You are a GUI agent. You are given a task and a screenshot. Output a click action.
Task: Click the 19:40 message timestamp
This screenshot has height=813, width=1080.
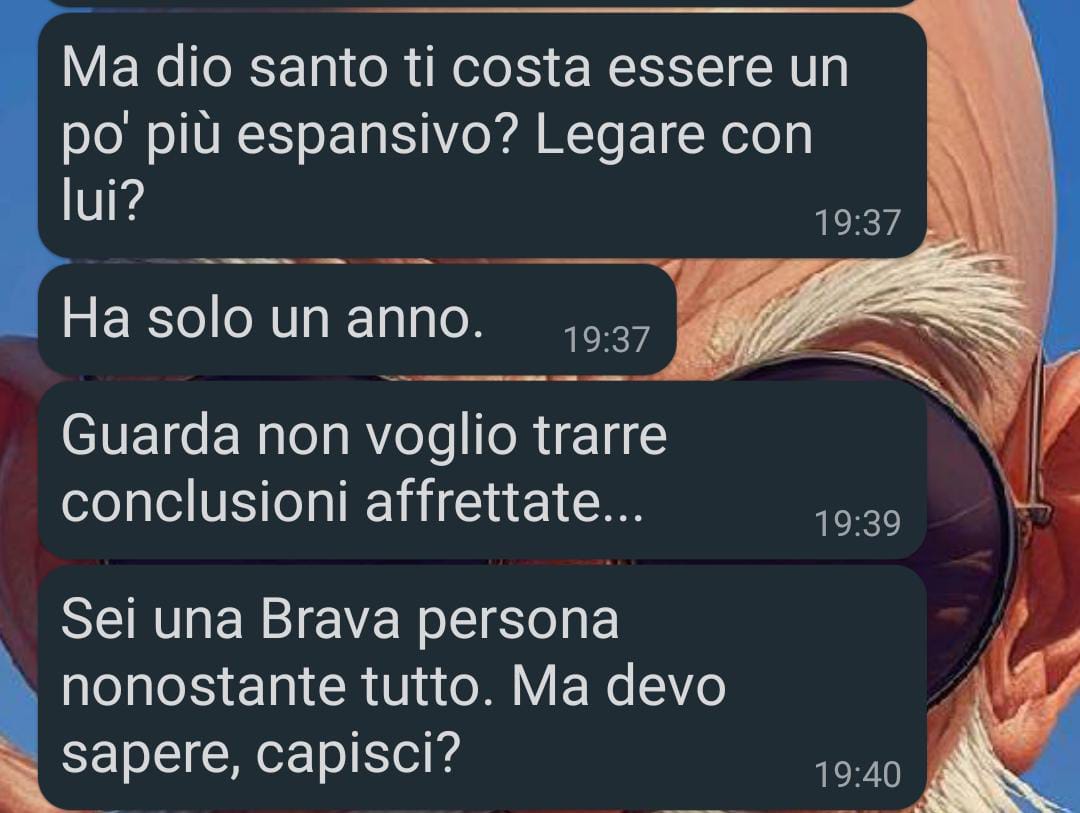click(x=858, y=774)
